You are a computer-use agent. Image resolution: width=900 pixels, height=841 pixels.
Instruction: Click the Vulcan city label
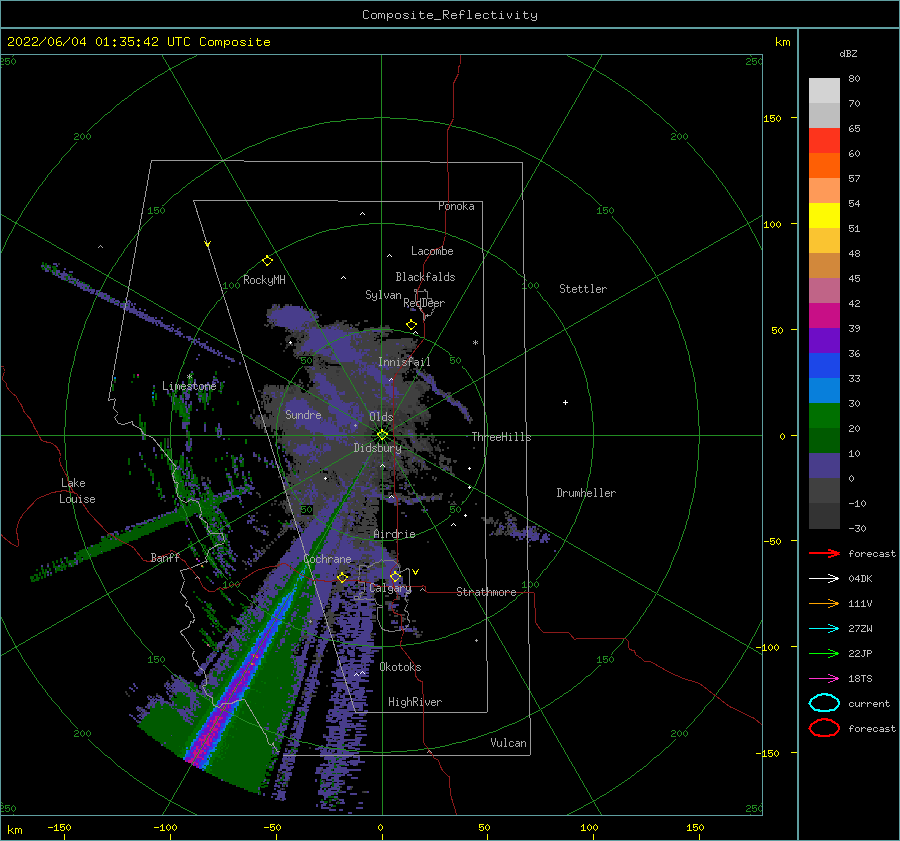tap(509, 743)
